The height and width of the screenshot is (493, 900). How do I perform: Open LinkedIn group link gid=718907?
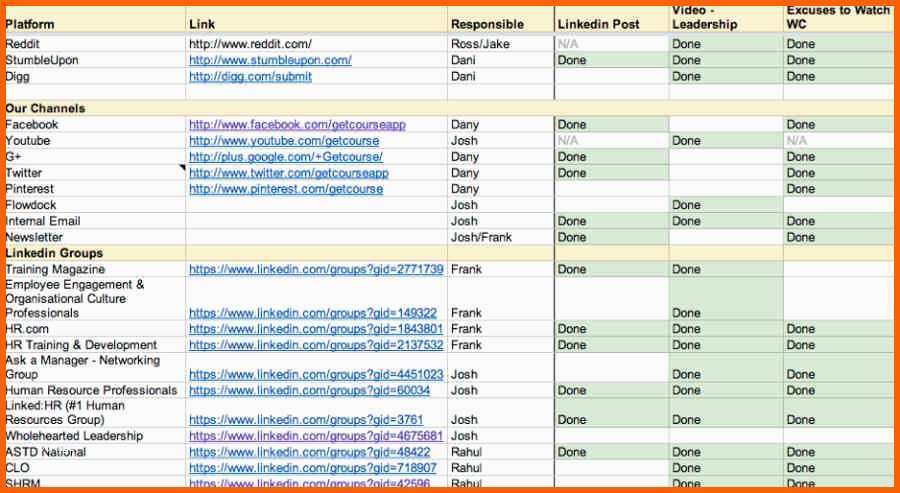tap(313, 468)
